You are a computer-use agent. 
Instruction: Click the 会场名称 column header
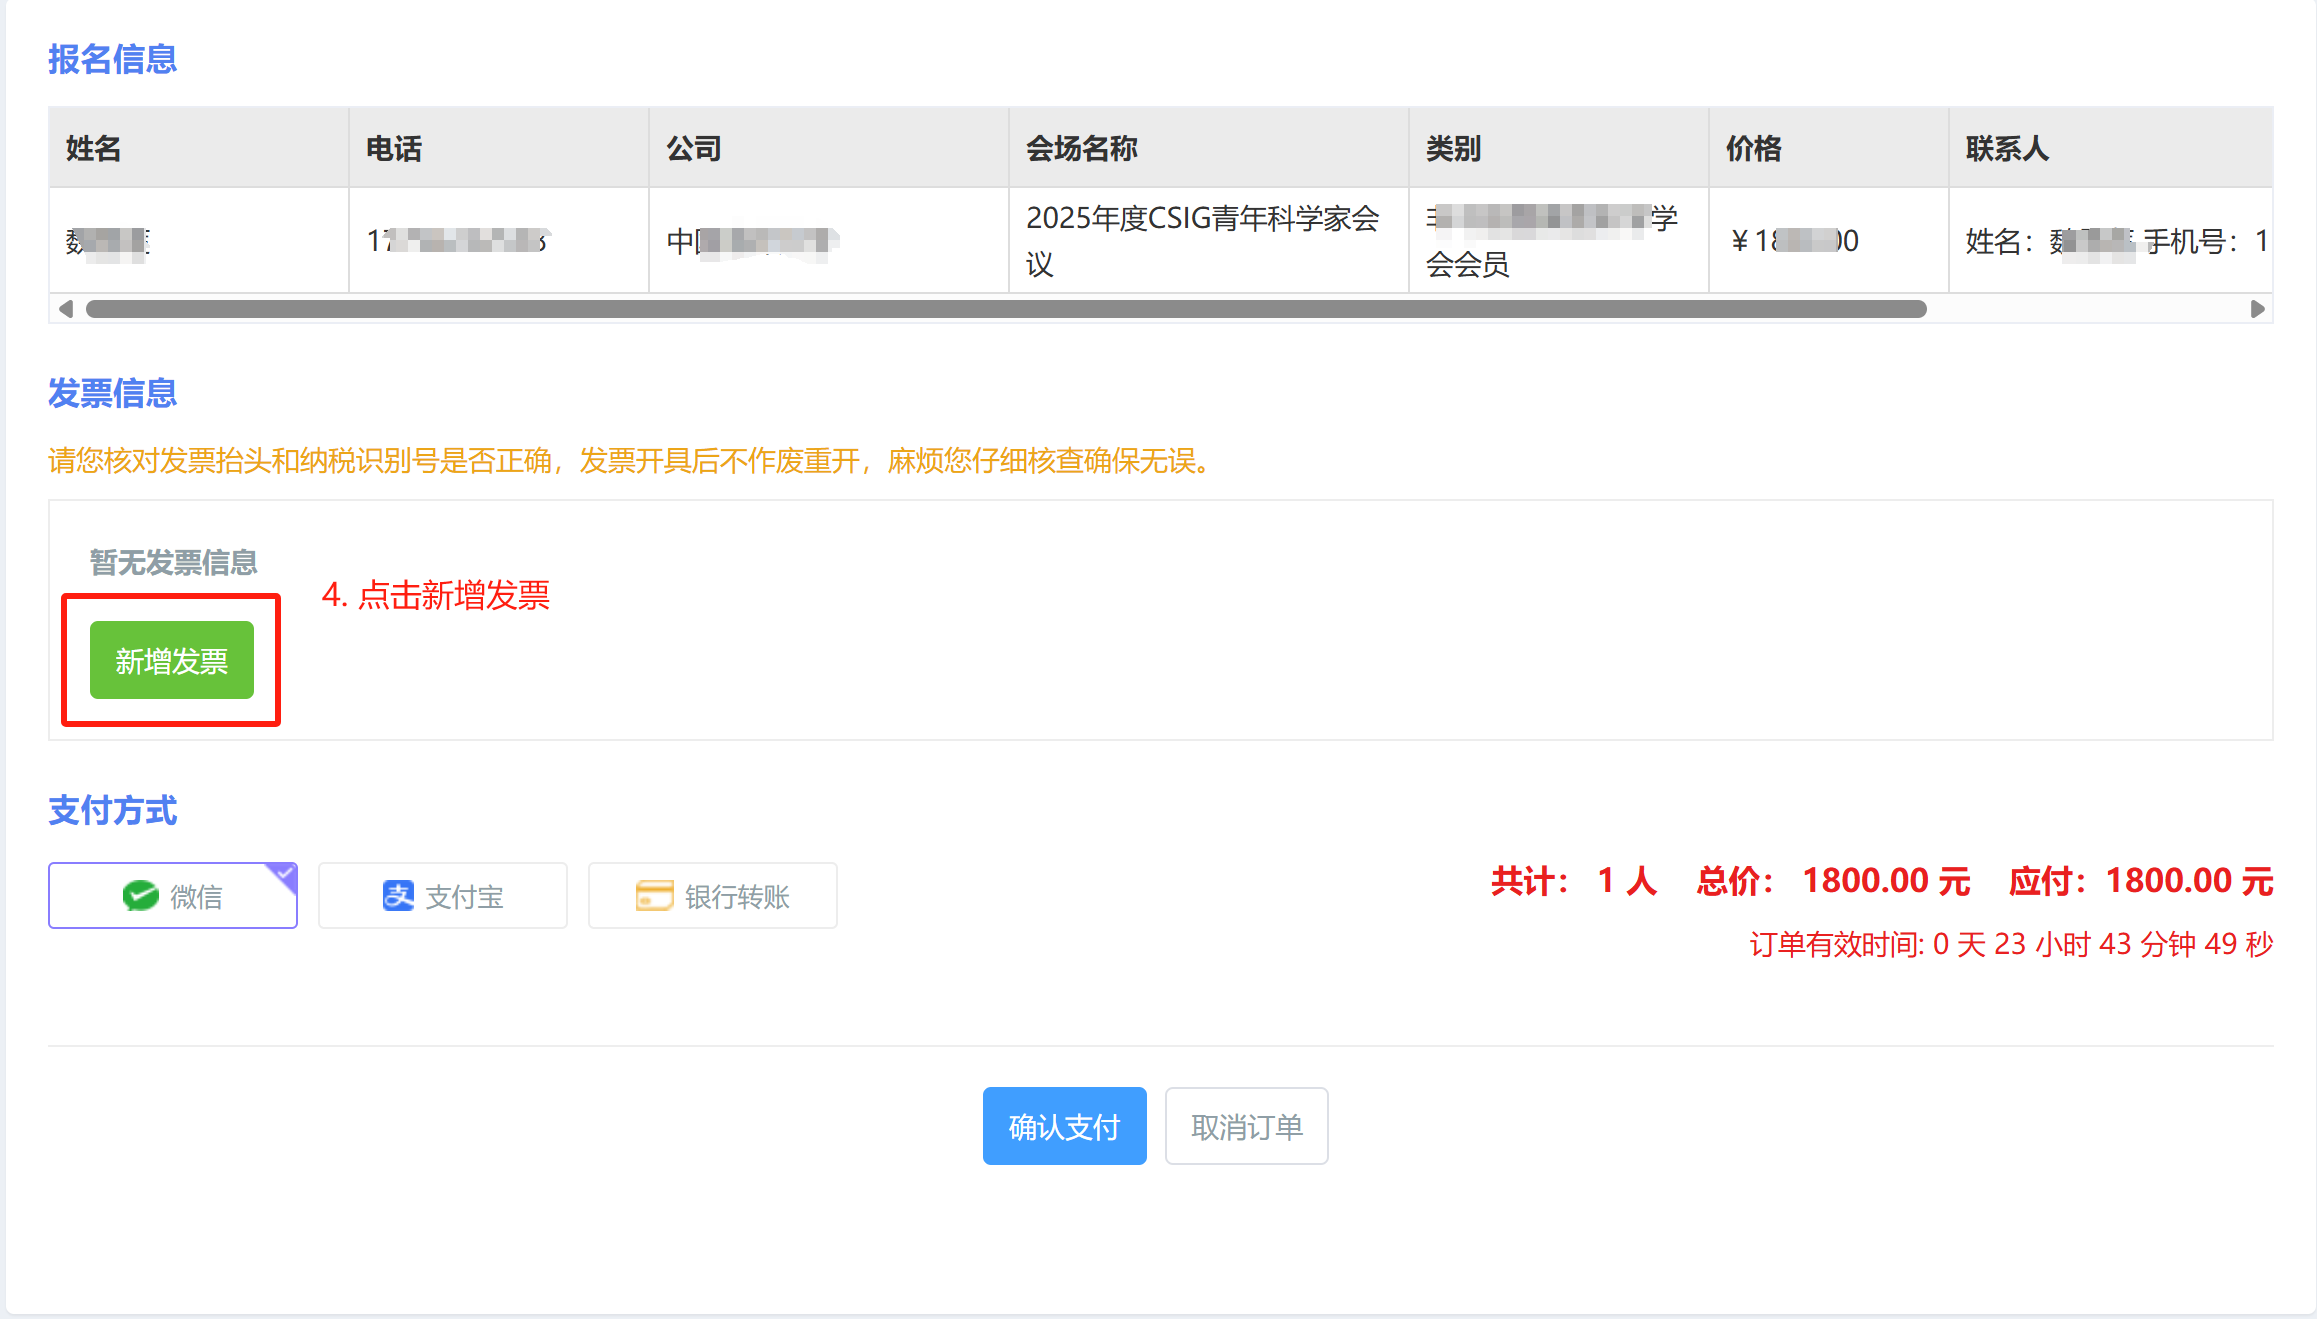[1082, 148]
